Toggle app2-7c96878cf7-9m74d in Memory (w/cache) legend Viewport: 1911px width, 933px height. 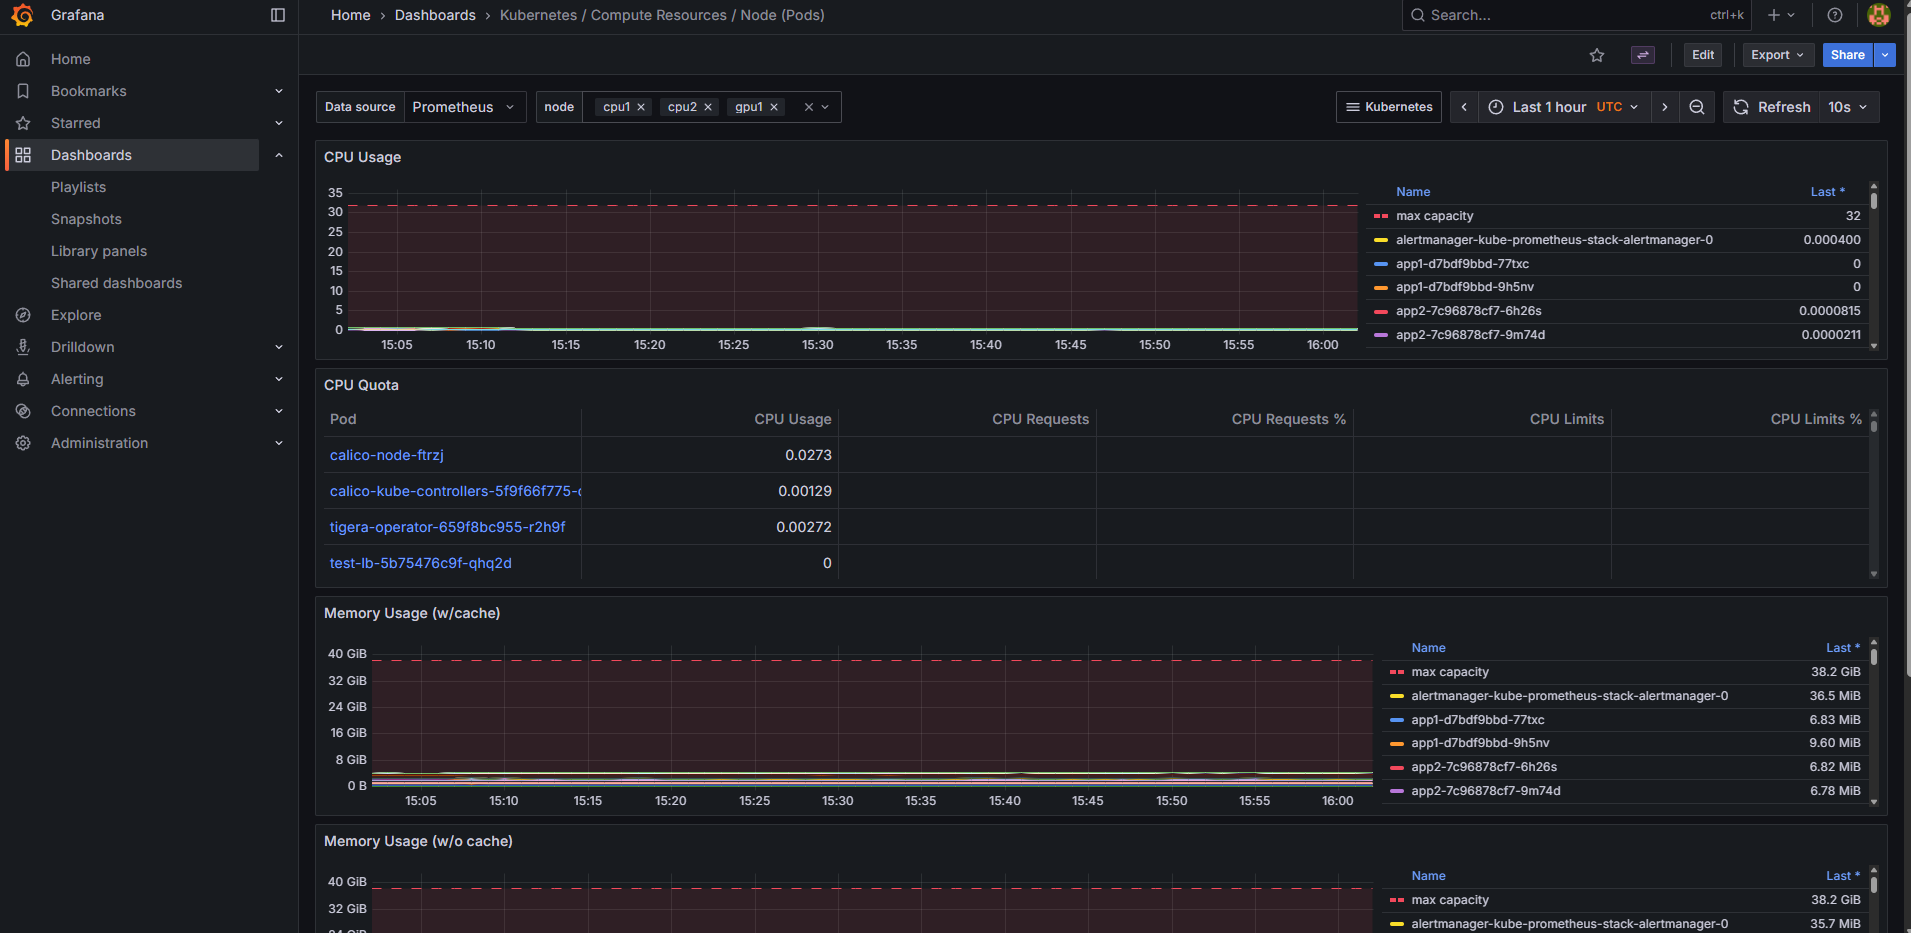pos(1486,791)
